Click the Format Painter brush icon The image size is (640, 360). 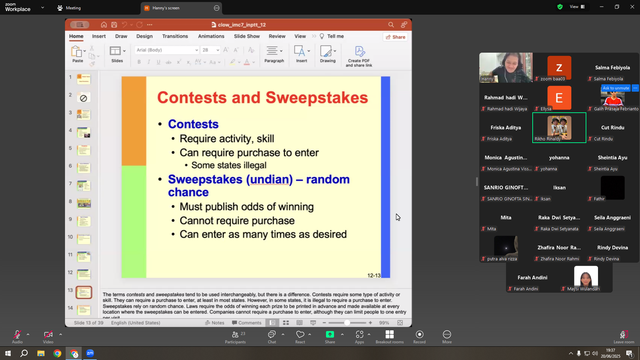(x=92, y=63)
